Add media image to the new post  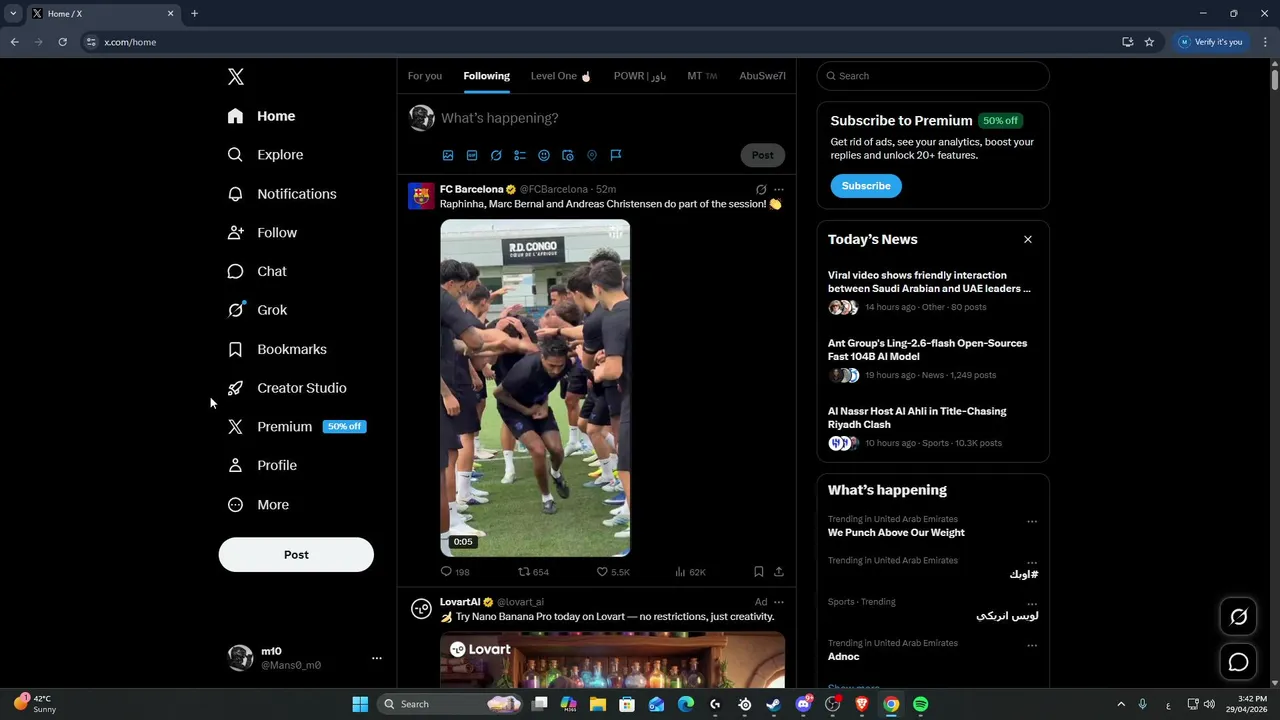(x=448, y=155)
